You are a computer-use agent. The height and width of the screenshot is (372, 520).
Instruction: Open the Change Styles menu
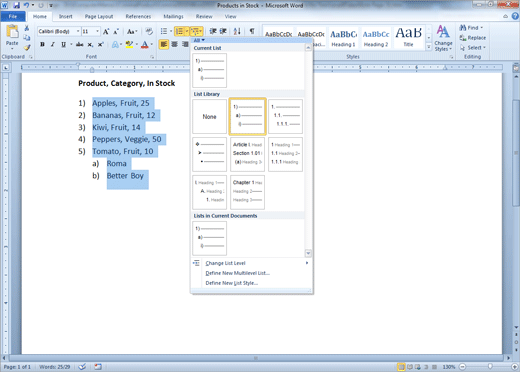tap(443, 39)
